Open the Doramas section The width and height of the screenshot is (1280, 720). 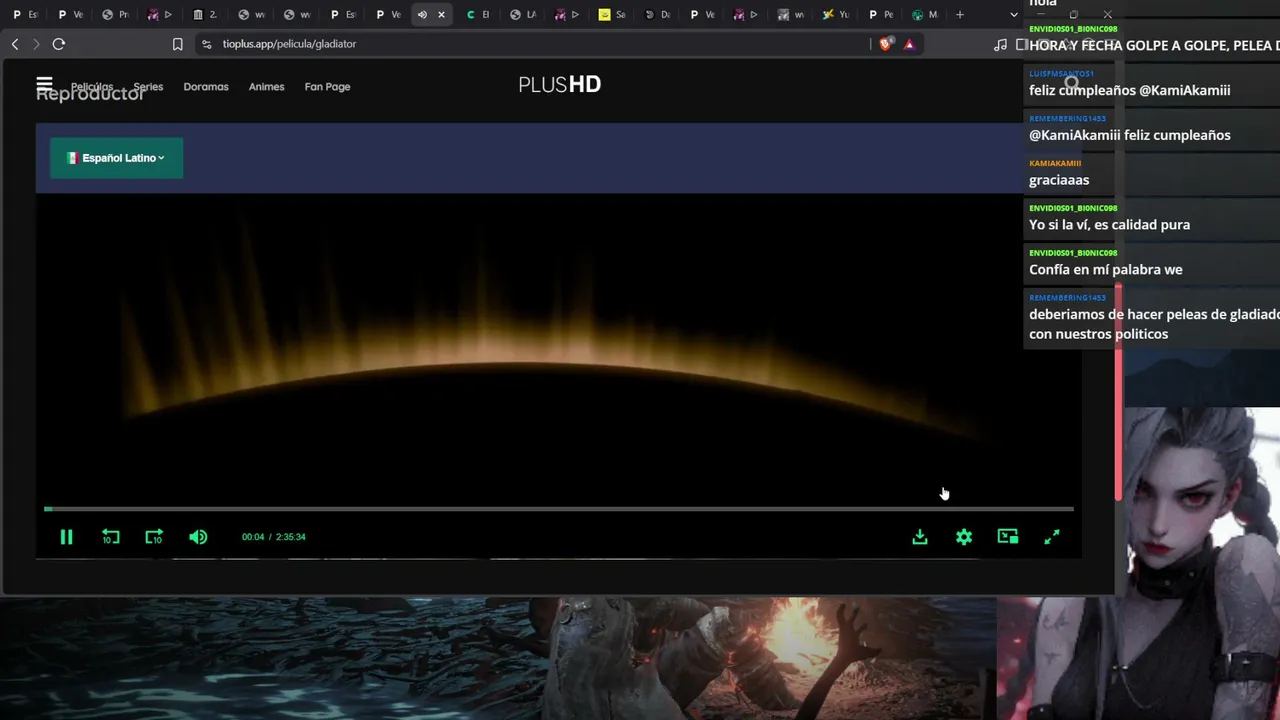(206, 87)
